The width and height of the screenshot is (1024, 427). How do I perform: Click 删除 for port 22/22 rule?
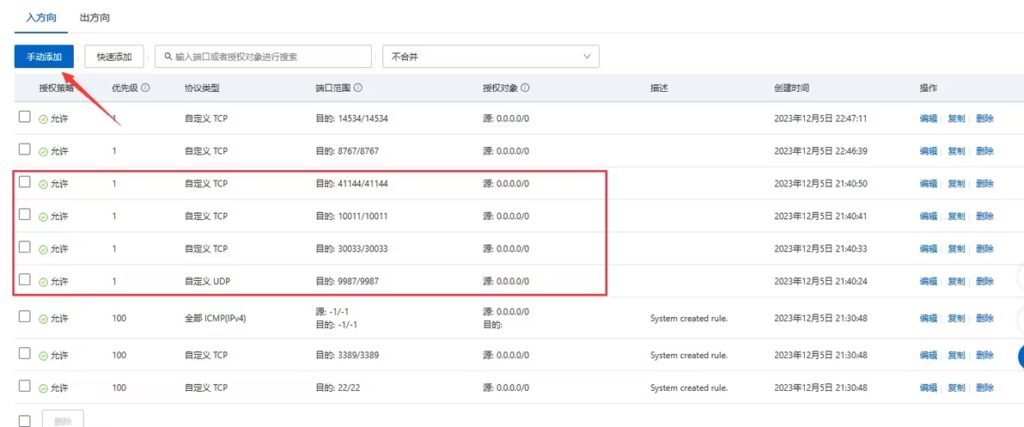click(x=985, y=388)
